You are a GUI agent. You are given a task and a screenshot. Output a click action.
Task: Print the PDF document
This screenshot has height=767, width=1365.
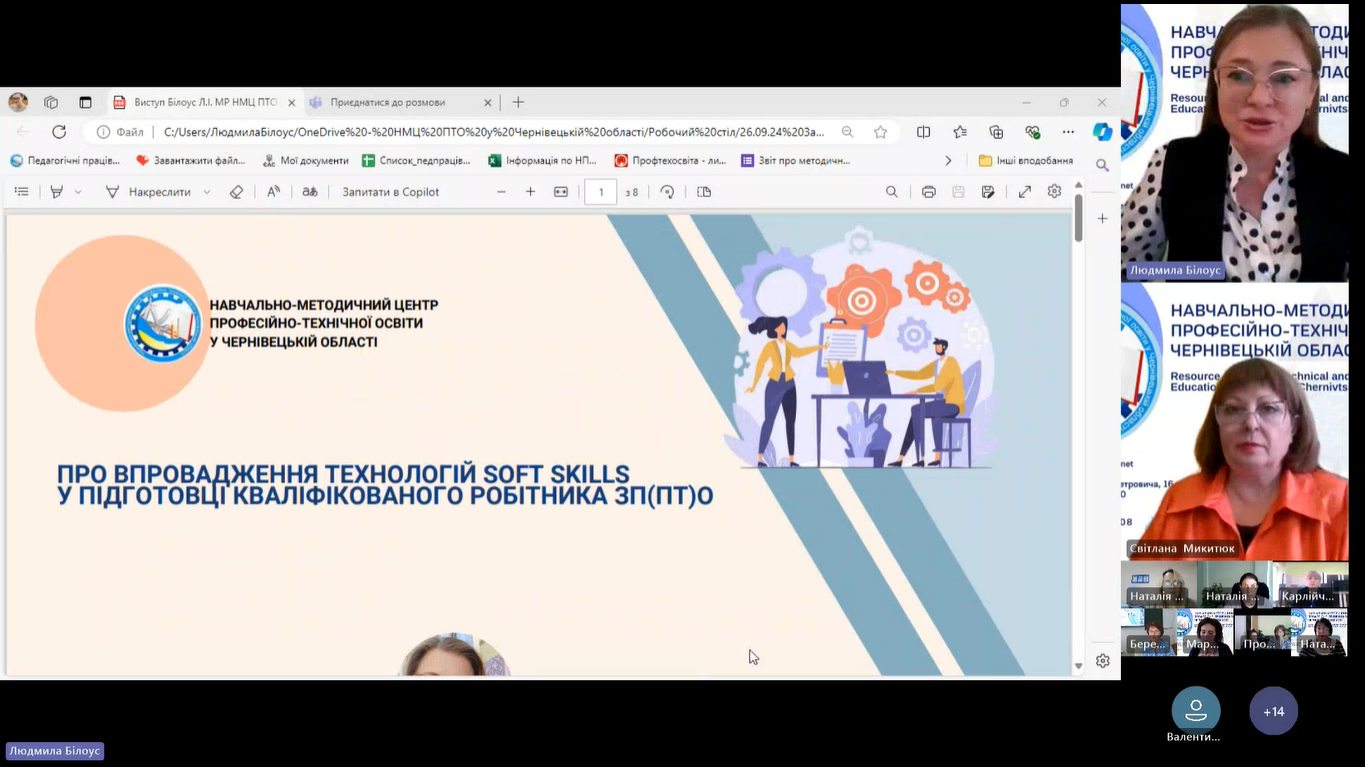point(928,192)
